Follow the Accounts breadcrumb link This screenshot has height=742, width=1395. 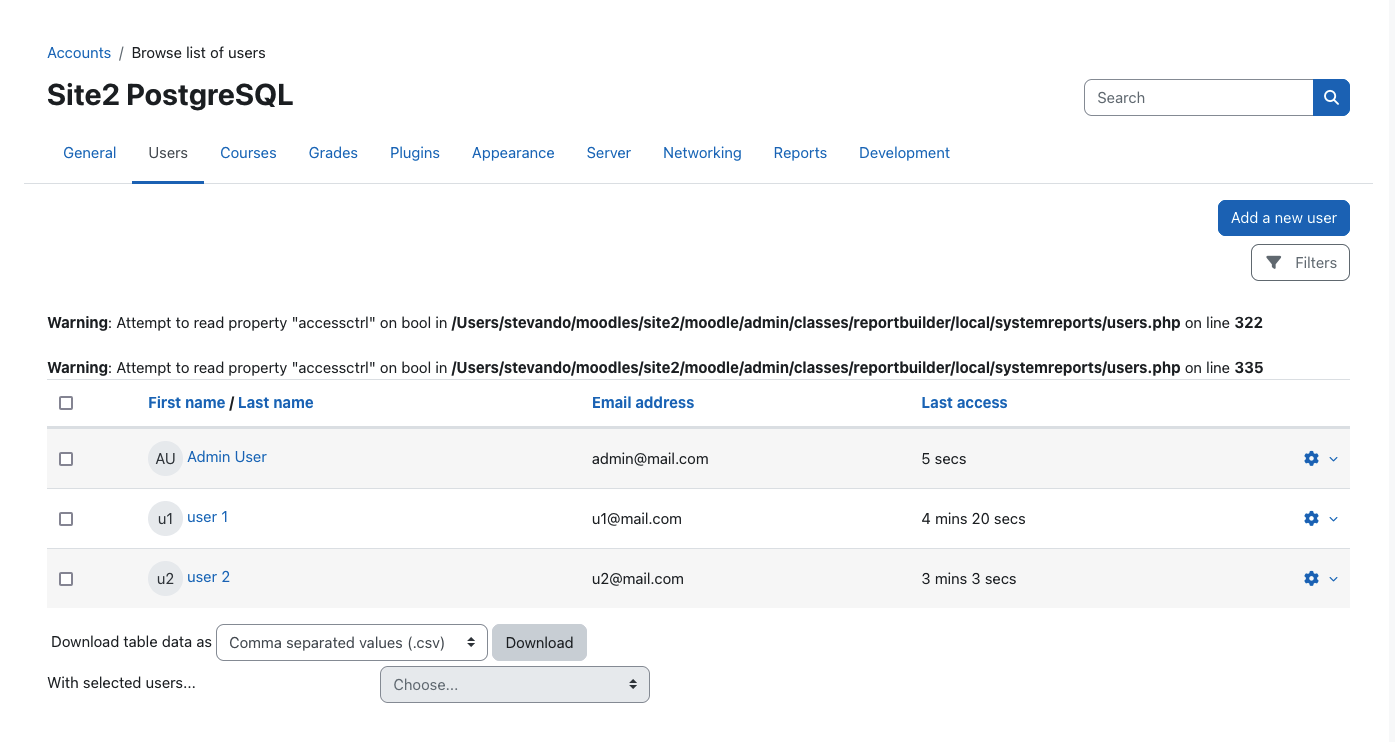[x=79, y=53]
